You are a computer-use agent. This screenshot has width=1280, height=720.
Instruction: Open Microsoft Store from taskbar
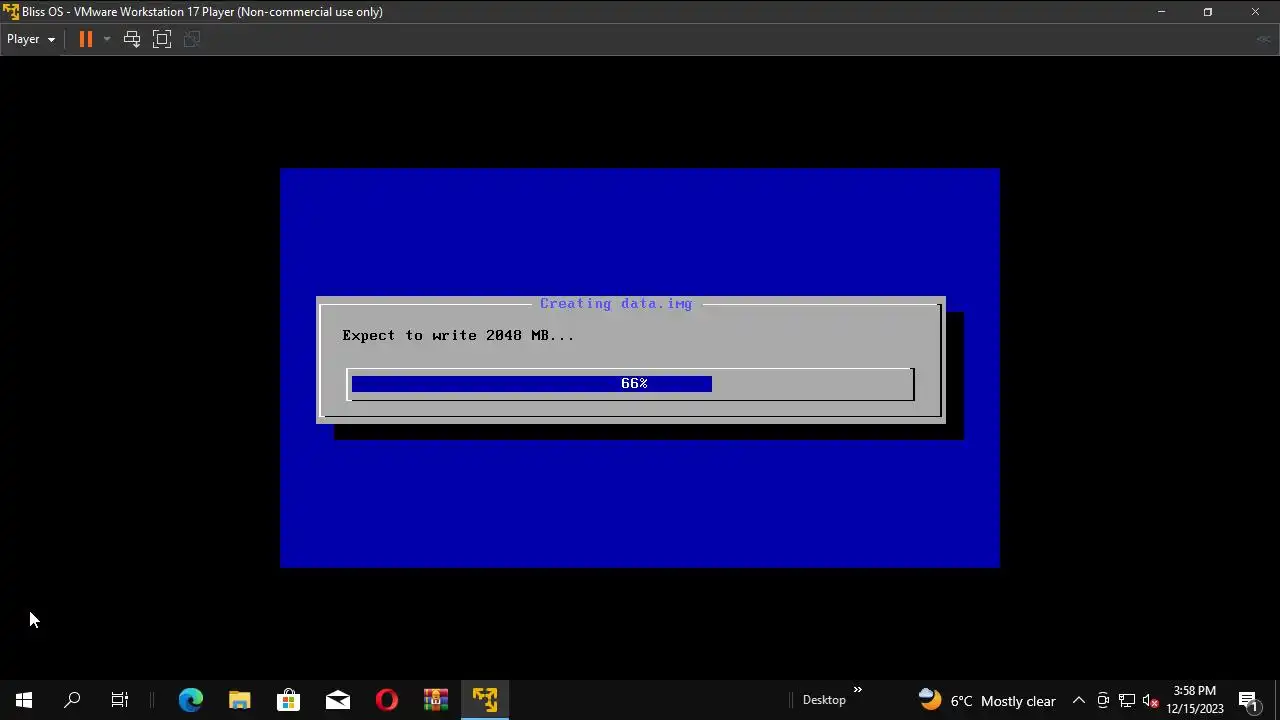point(288,700)
